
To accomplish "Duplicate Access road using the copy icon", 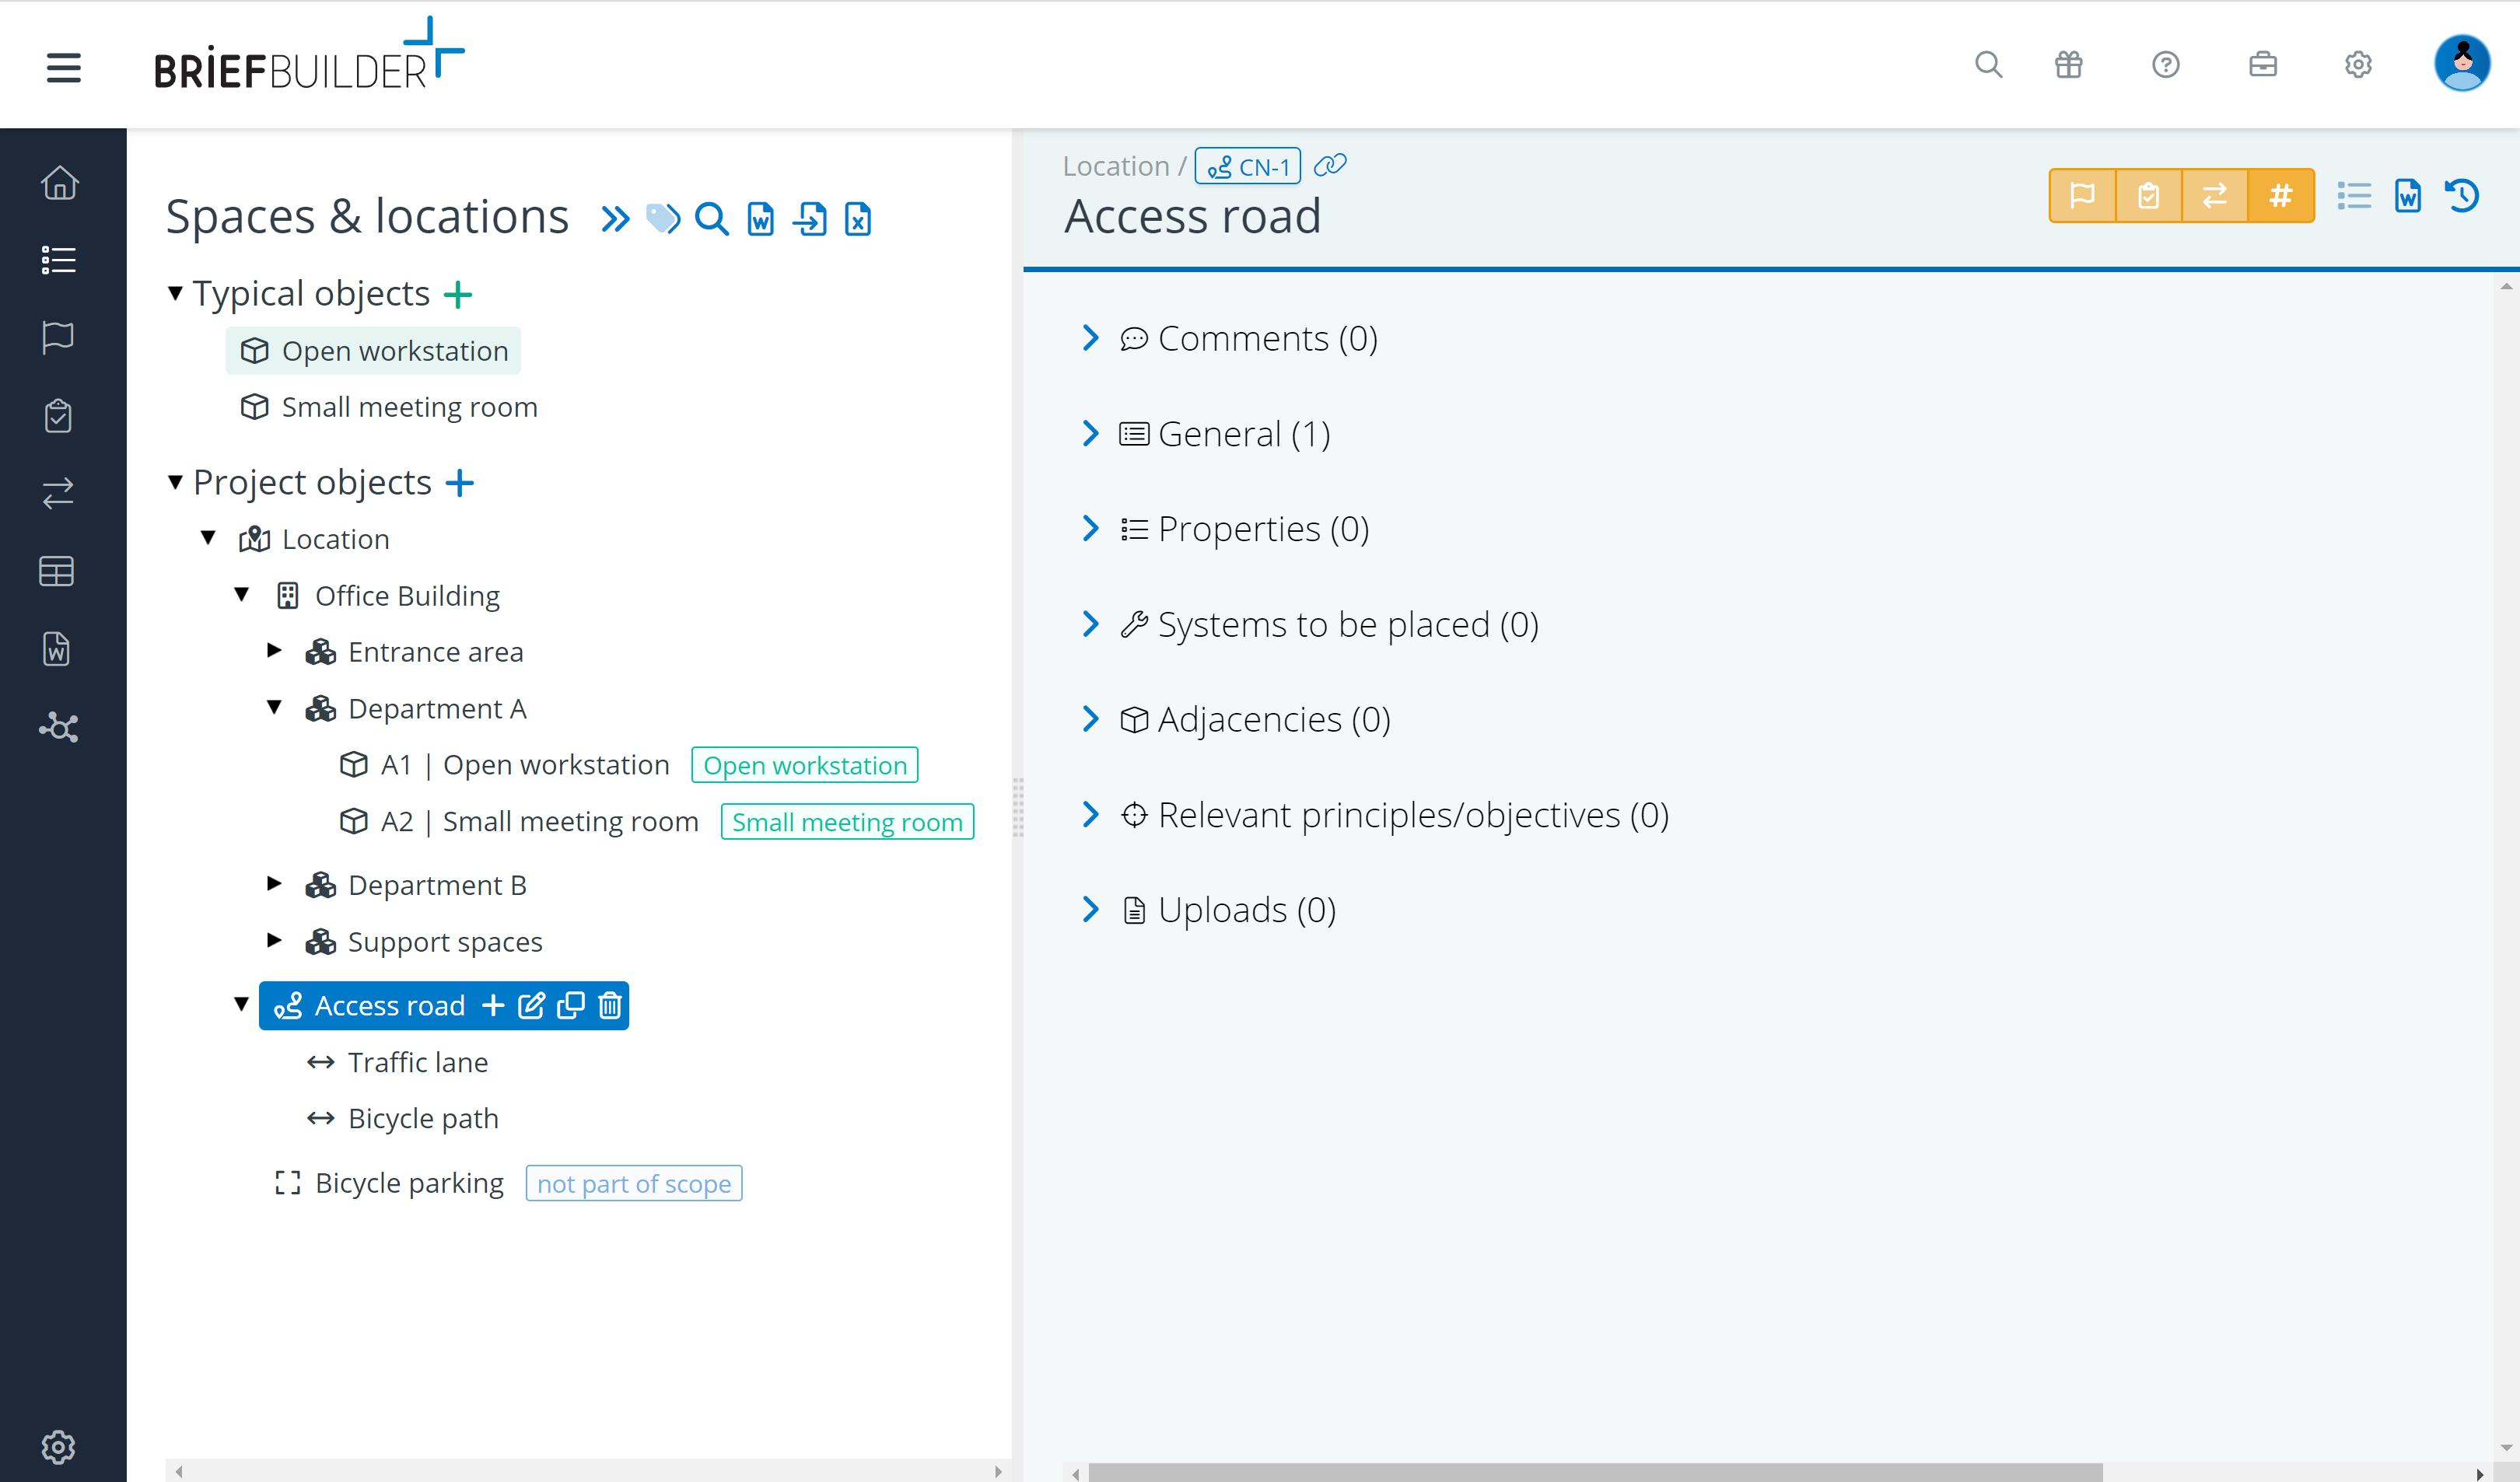I will [x=570, y=1005].
